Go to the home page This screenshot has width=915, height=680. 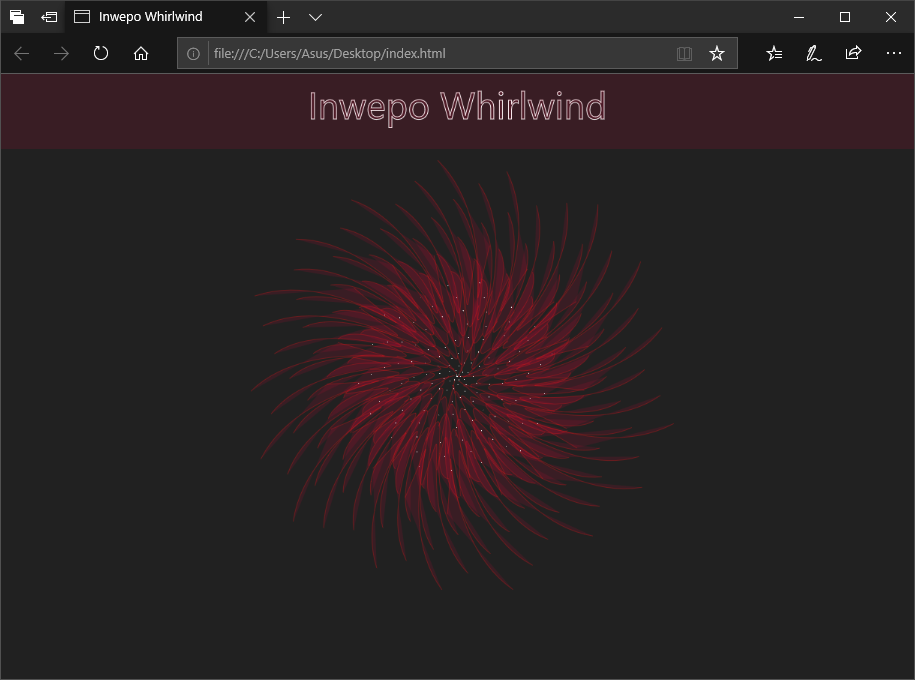[141, 53]
